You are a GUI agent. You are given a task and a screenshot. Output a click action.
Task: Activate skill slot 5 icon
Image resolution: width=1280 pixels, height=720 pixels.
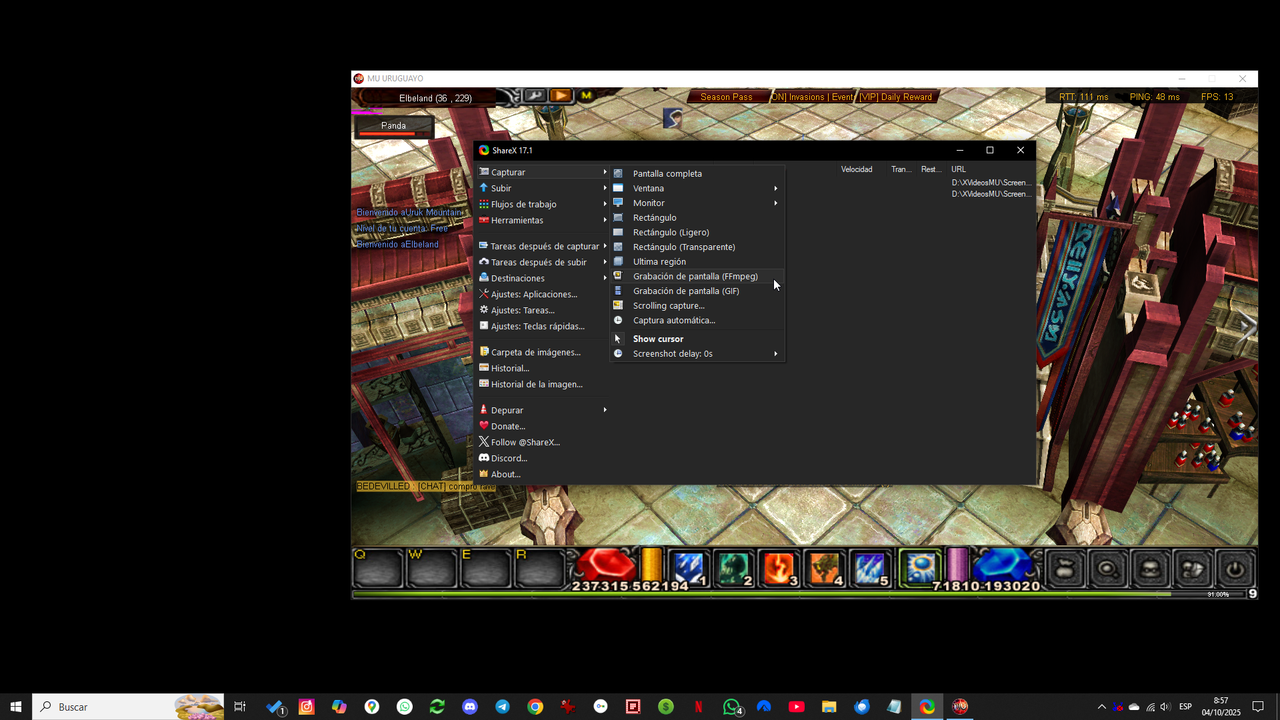[870, 568]
